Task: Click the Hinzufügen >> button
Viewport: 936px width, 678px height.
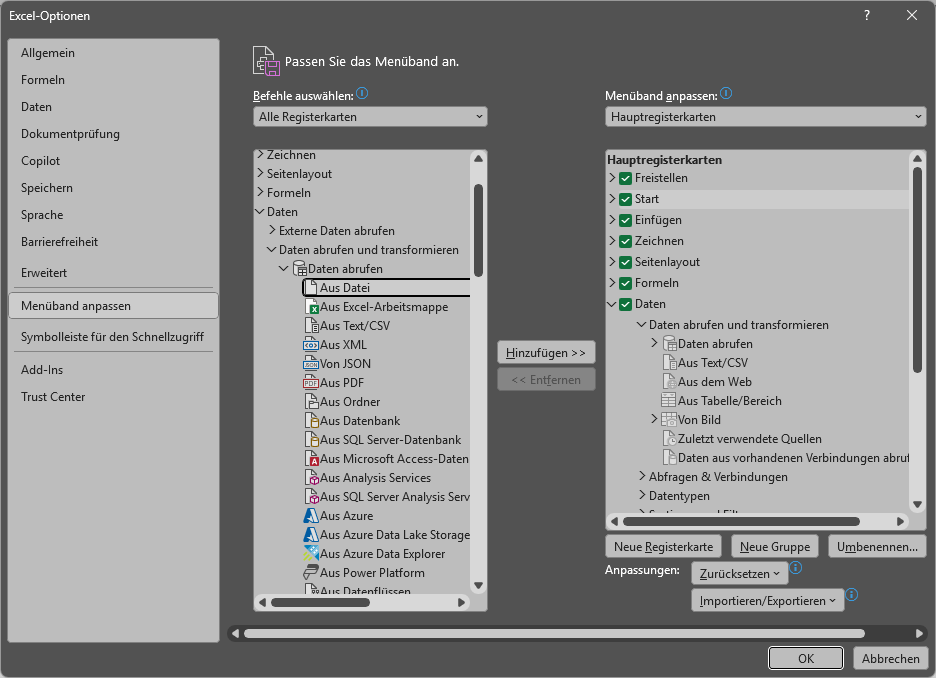Action: tap(546, 353)
